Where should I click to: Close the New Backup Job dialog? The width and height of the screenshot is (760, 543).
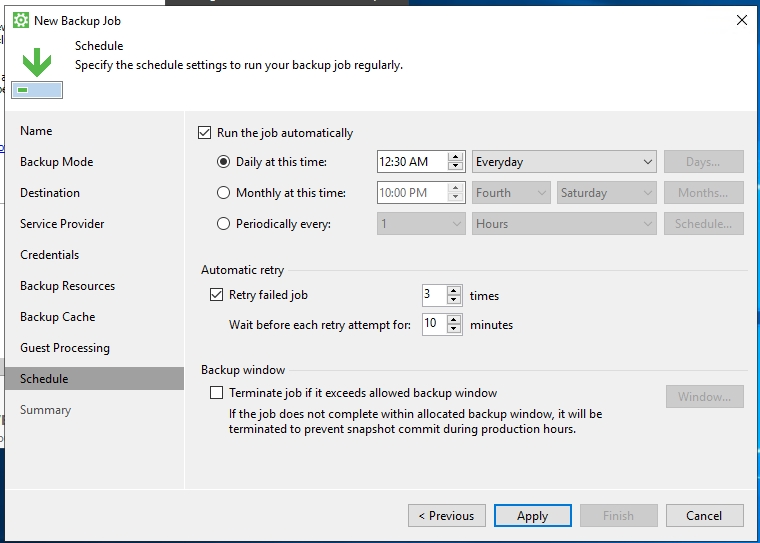(x=741, y=20)
